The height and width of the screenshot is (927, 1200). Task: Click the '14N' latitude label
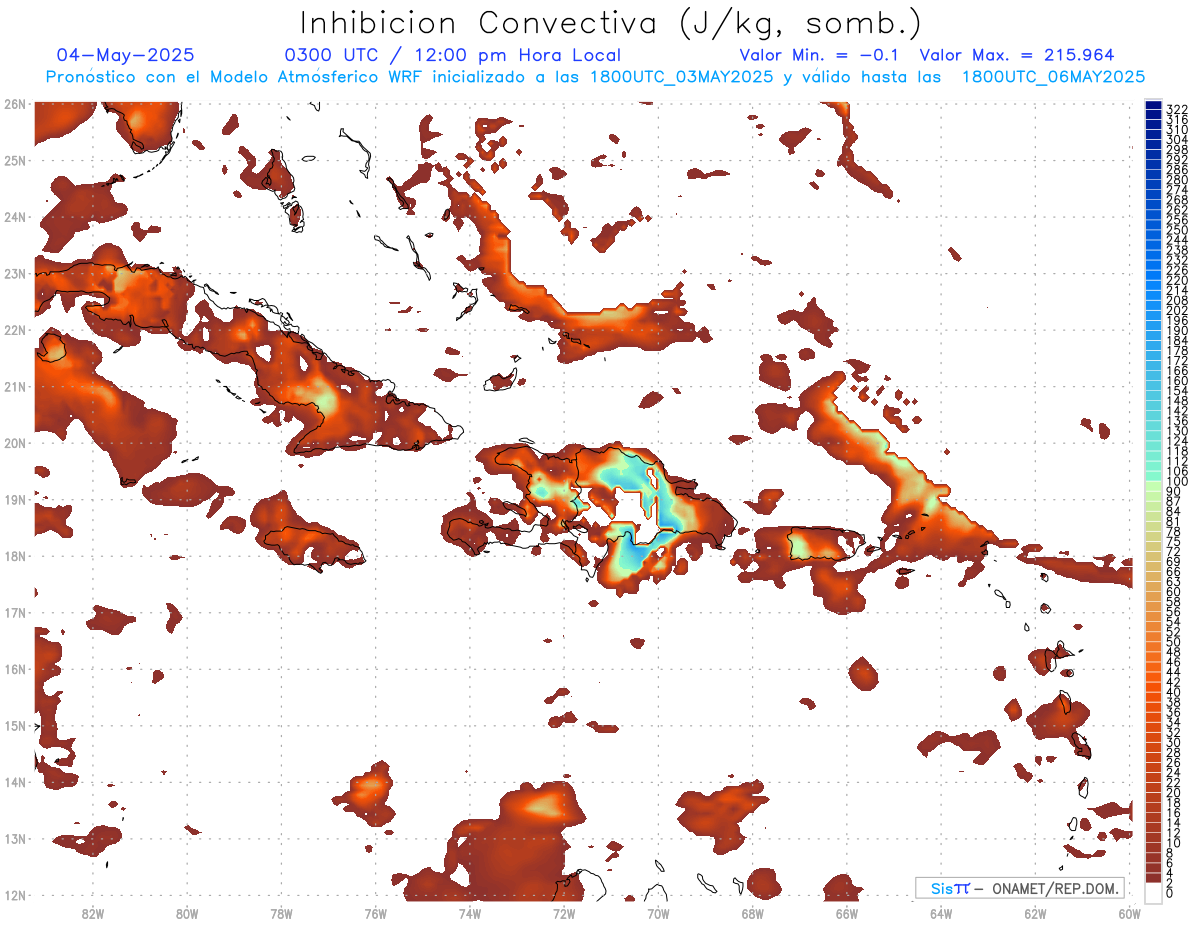(x=15, y=782)
